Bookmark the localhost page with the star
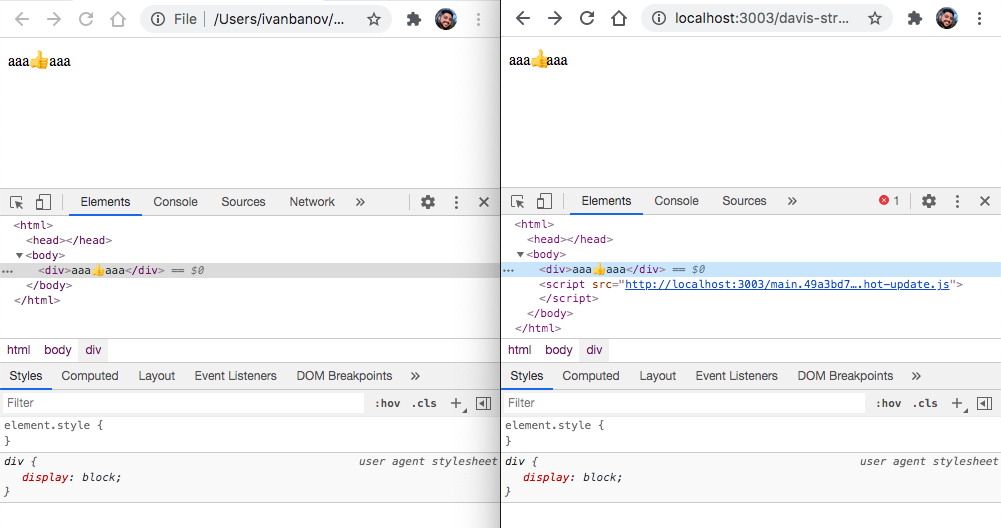Screen dimensions: 1001x528 [875, 18]
